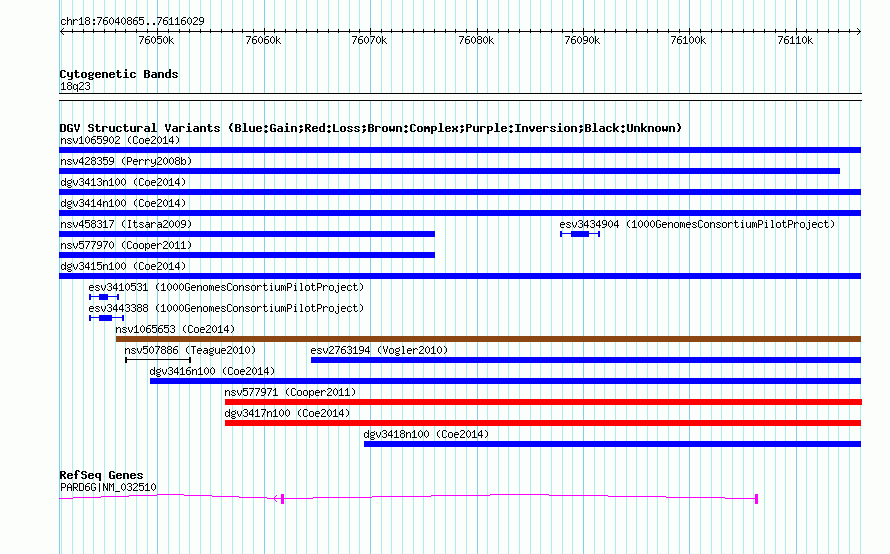Open the esv3434904 1000Genomes variant label
890x554 pixels.
click(697, 224)
